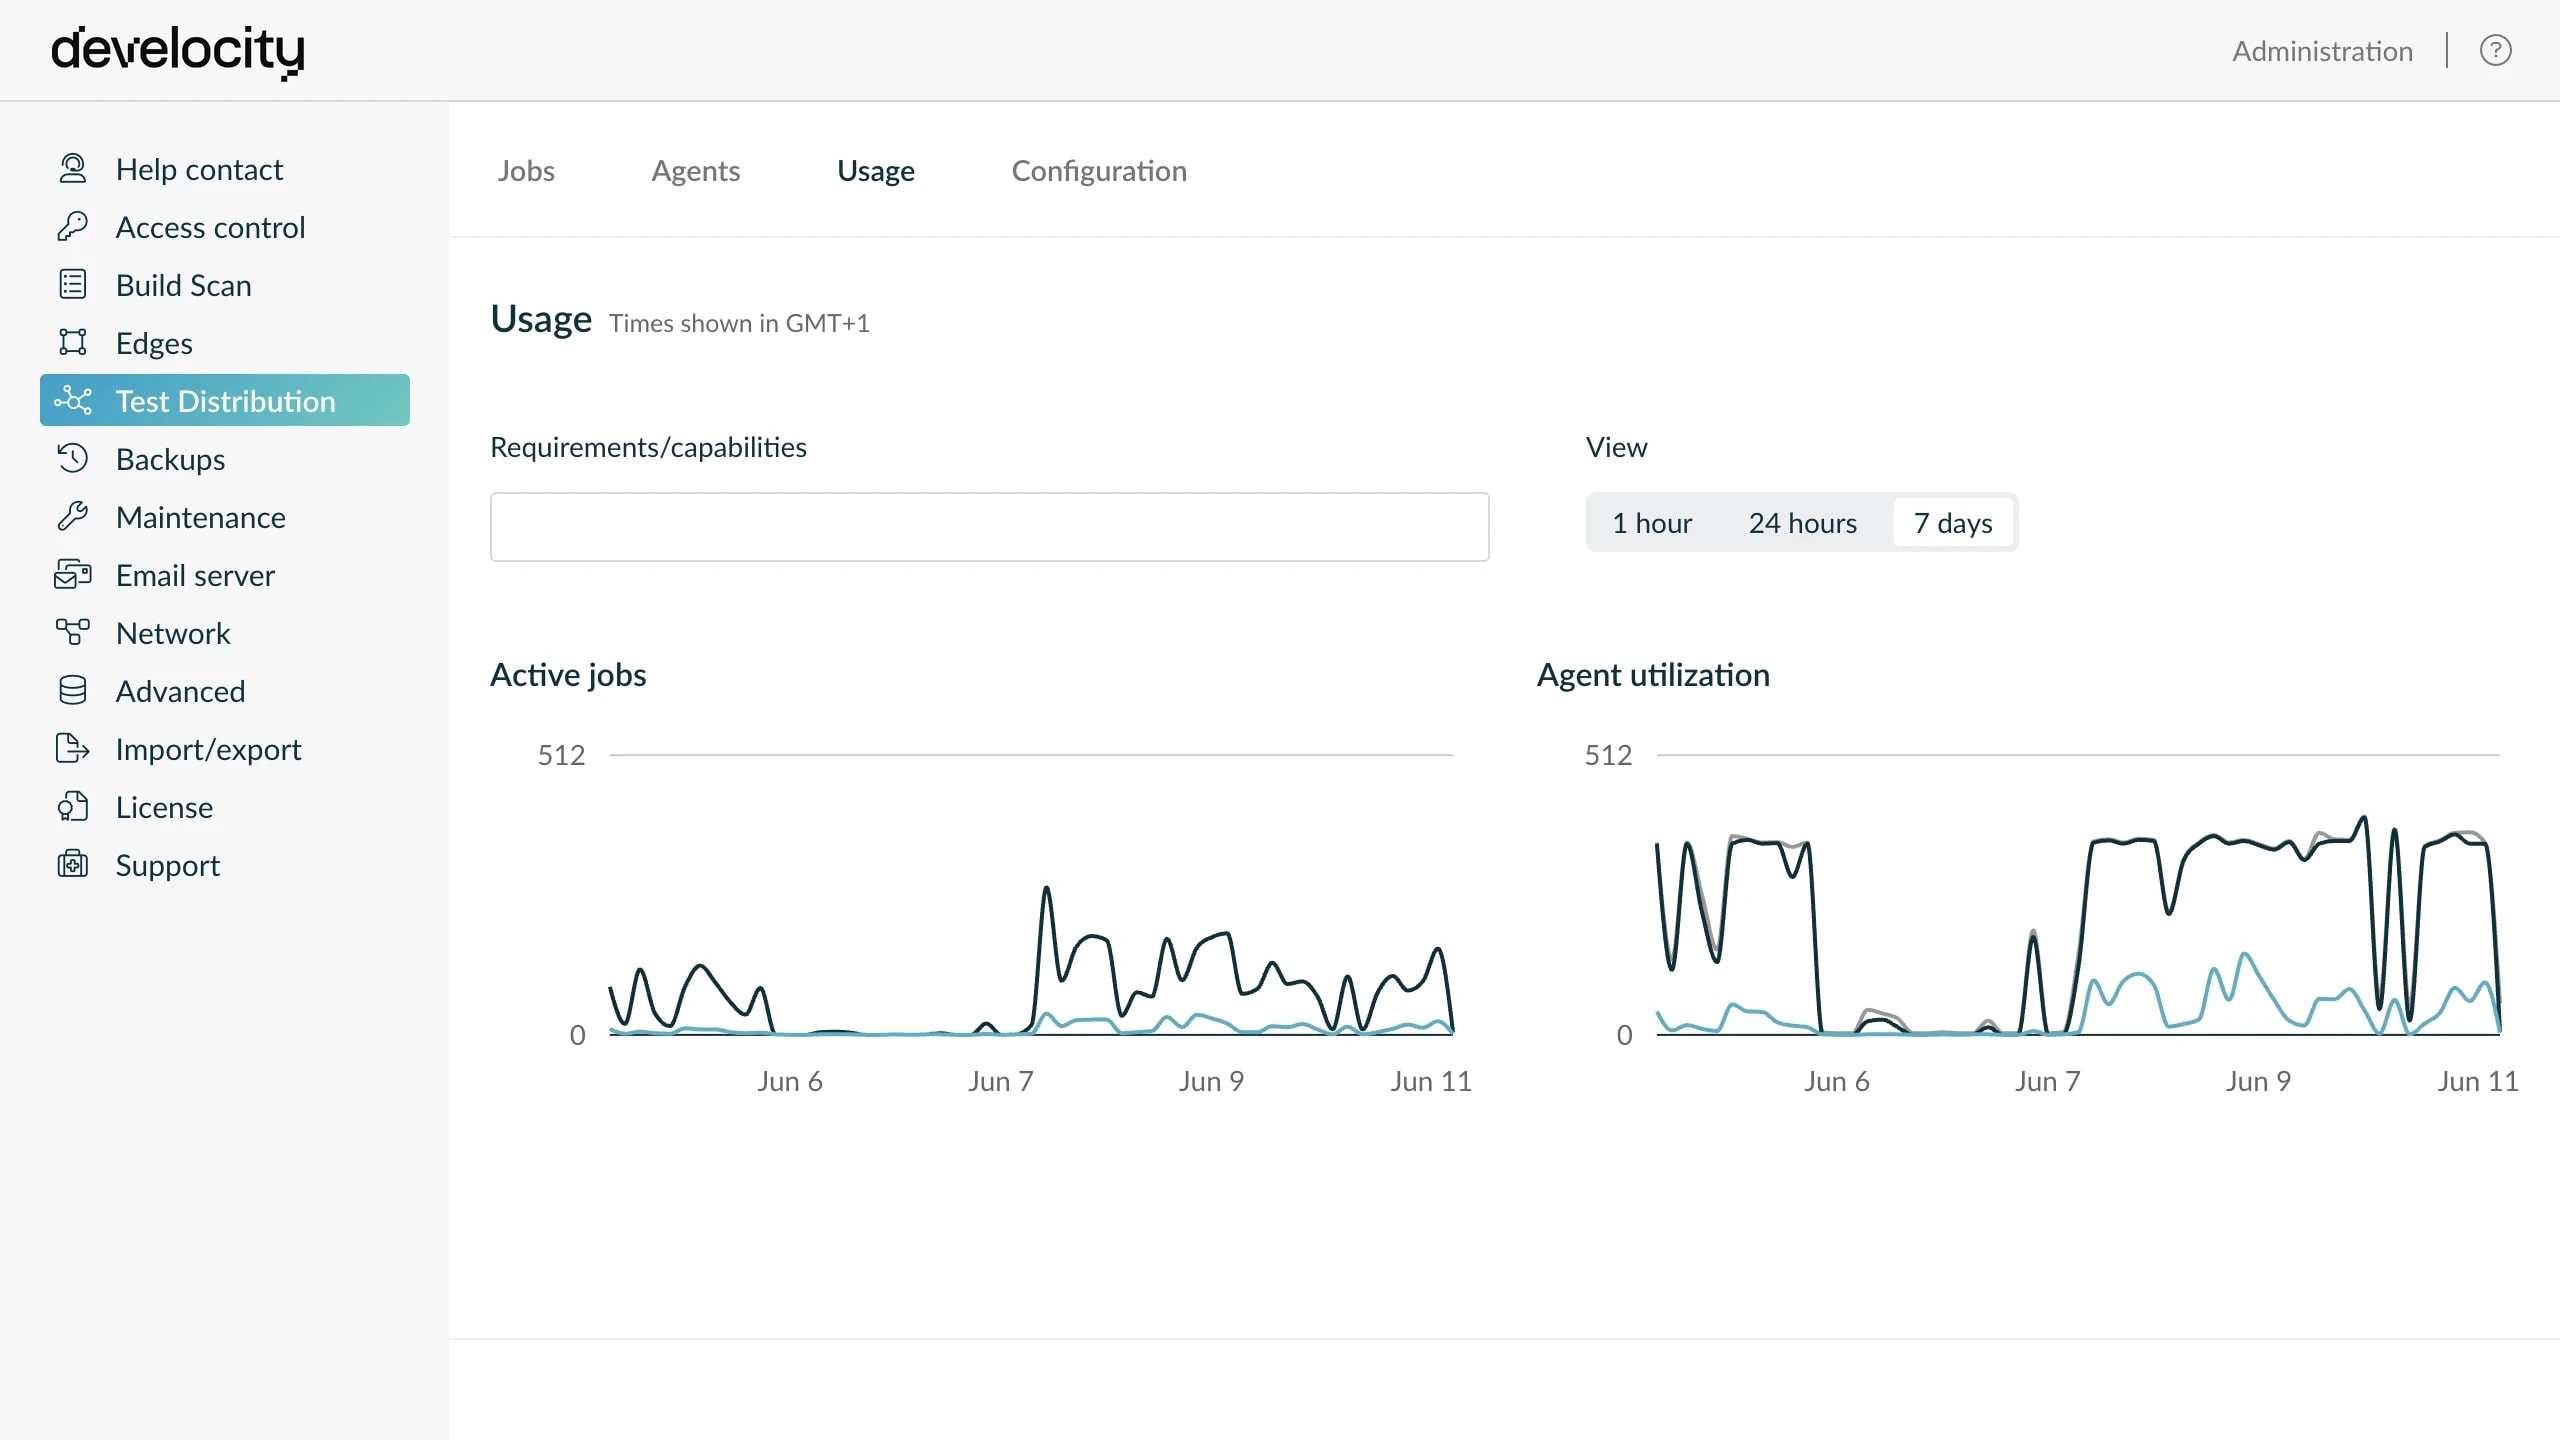Viewport: 2560px width, 1440px height.
Task: Click the Import/export arrow icon
Action: [x=73, y=749]
